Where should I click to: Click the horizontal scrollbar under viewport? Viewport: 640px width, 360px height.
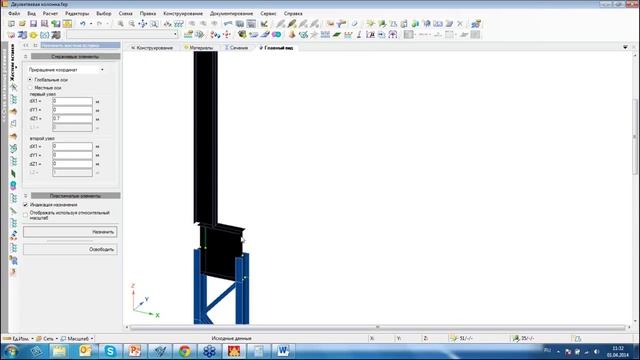point(378,327)
